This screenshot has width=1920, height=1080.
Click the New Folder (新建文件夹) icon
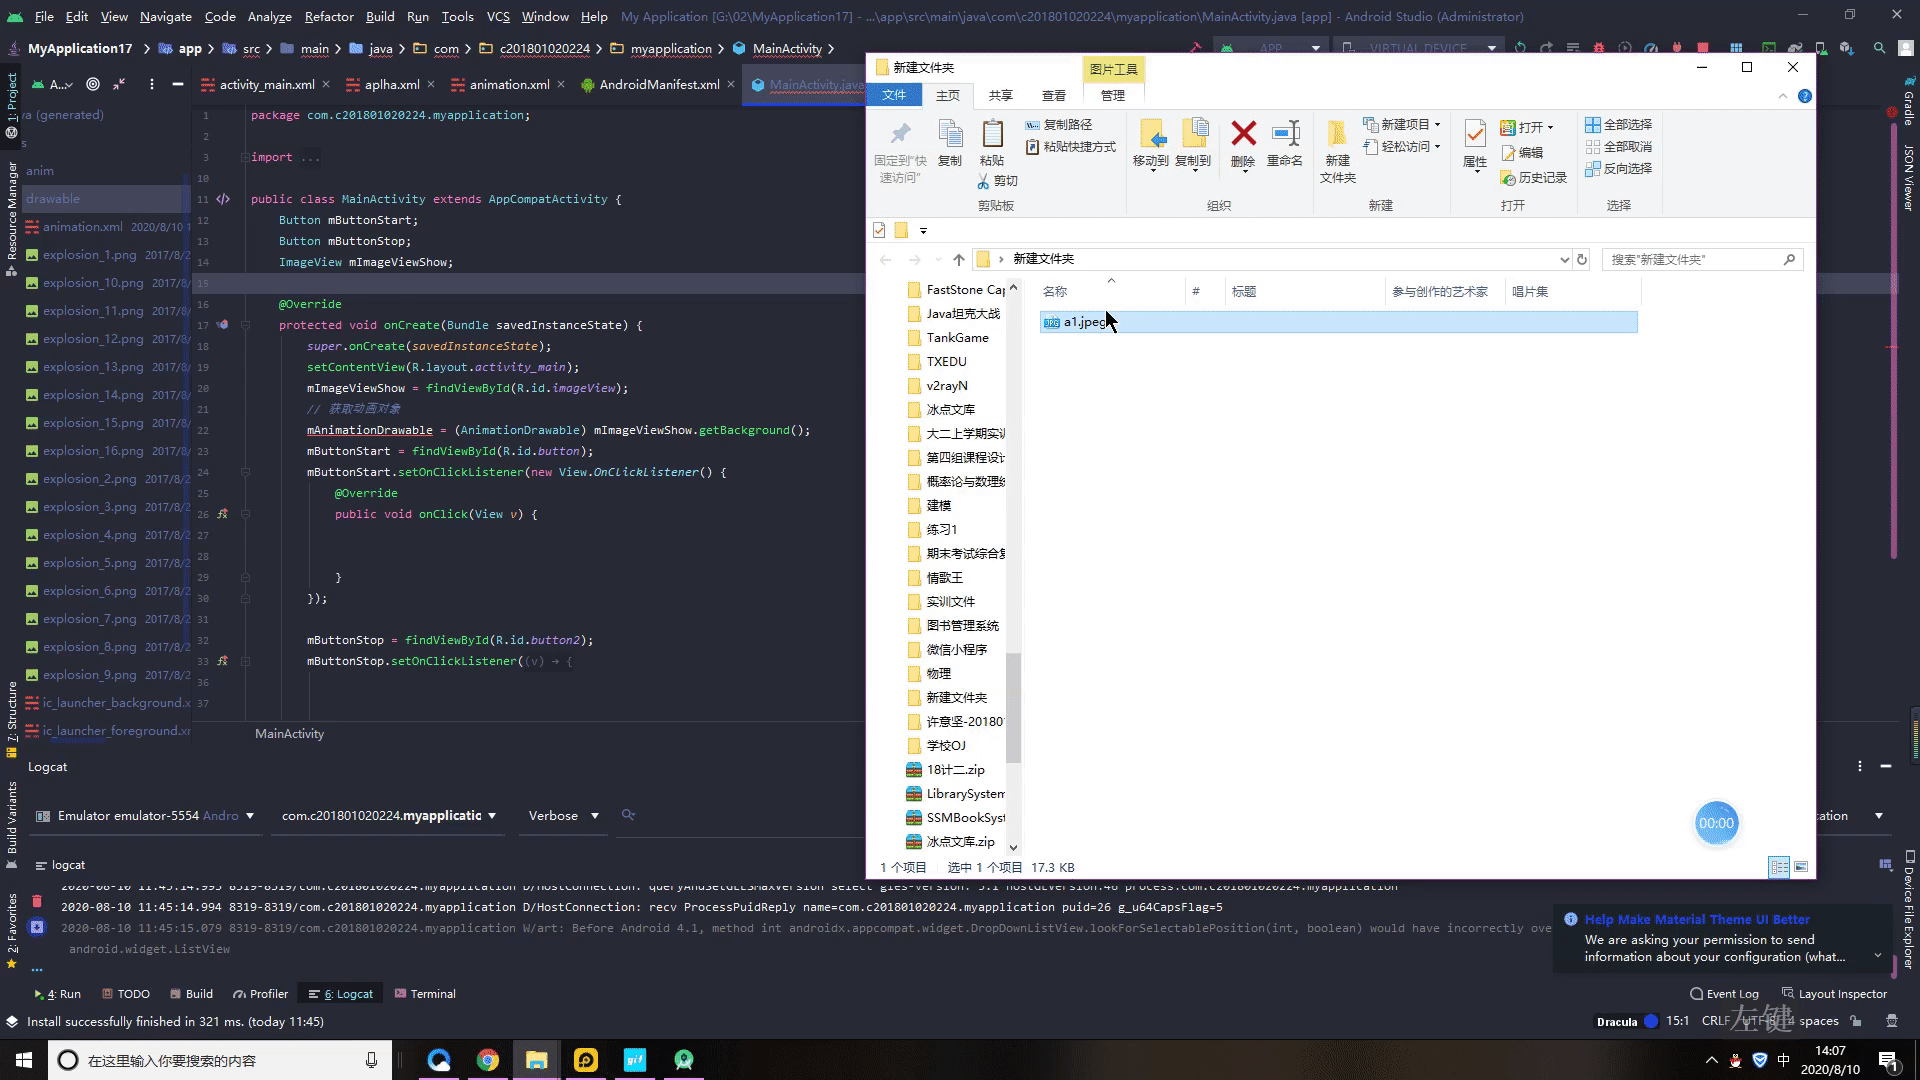tap(1337, 134)
